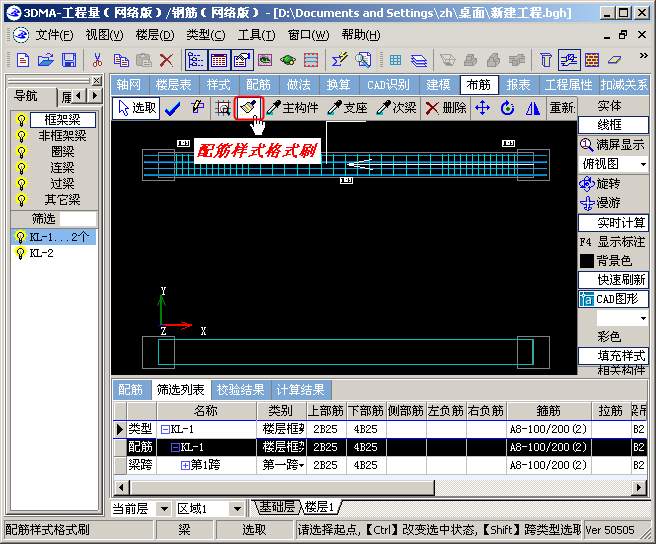This screenshot has height=544, width=656.
Task: Click the Paste clipboard icon
Action: click(x=144, y=60)
